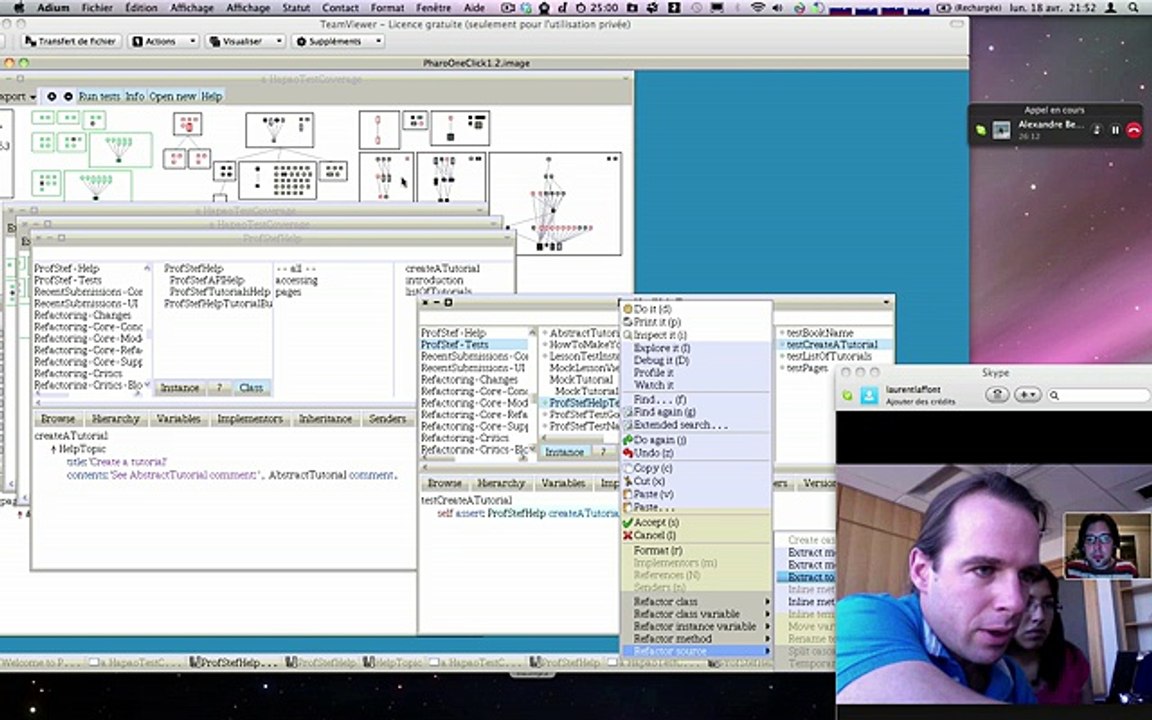Click the user account icon in menu bar
This screenshot has height=720, width=1152.
pos(1112,7)
